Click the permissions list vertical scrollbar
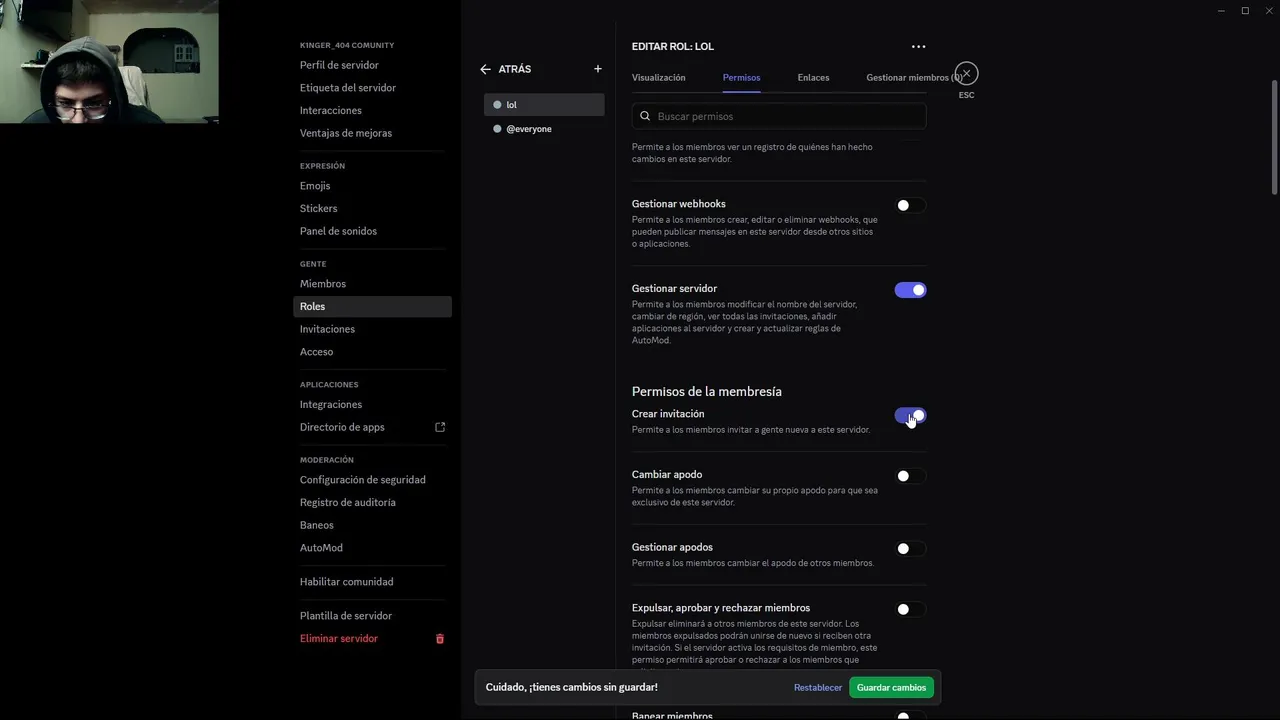1280x720 pixels. (x=1273, y=135)
